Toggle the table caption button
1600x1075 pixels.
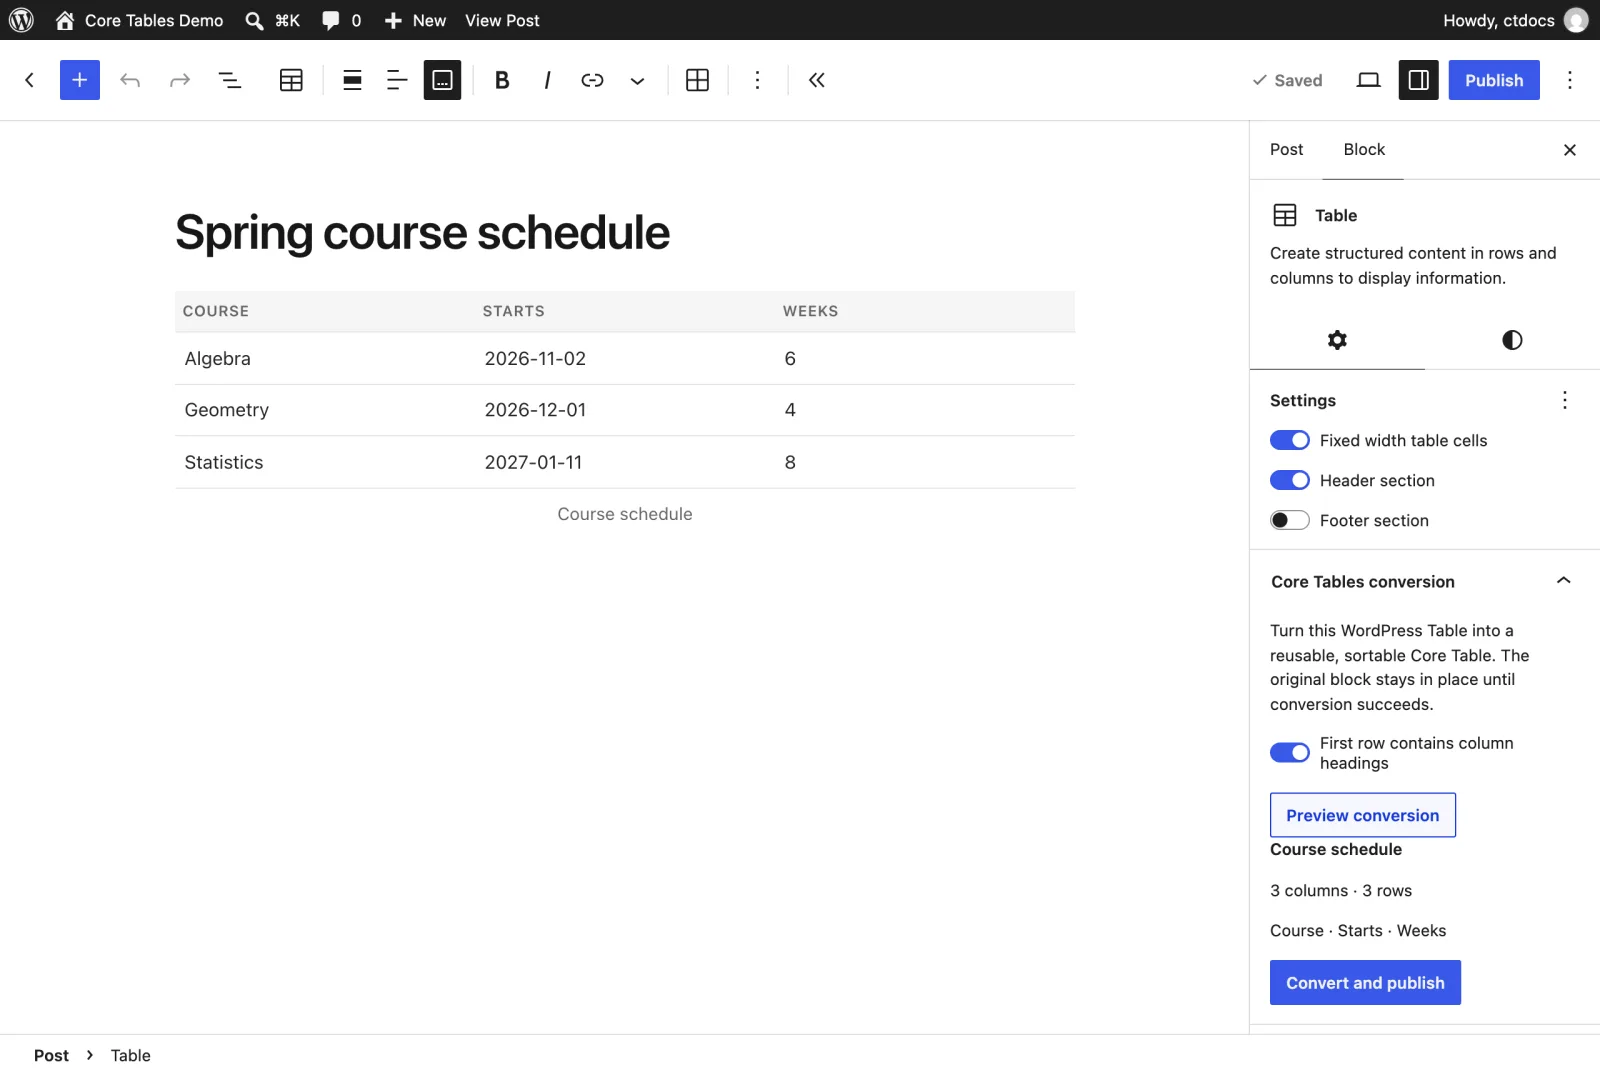(x=442, y=80)
